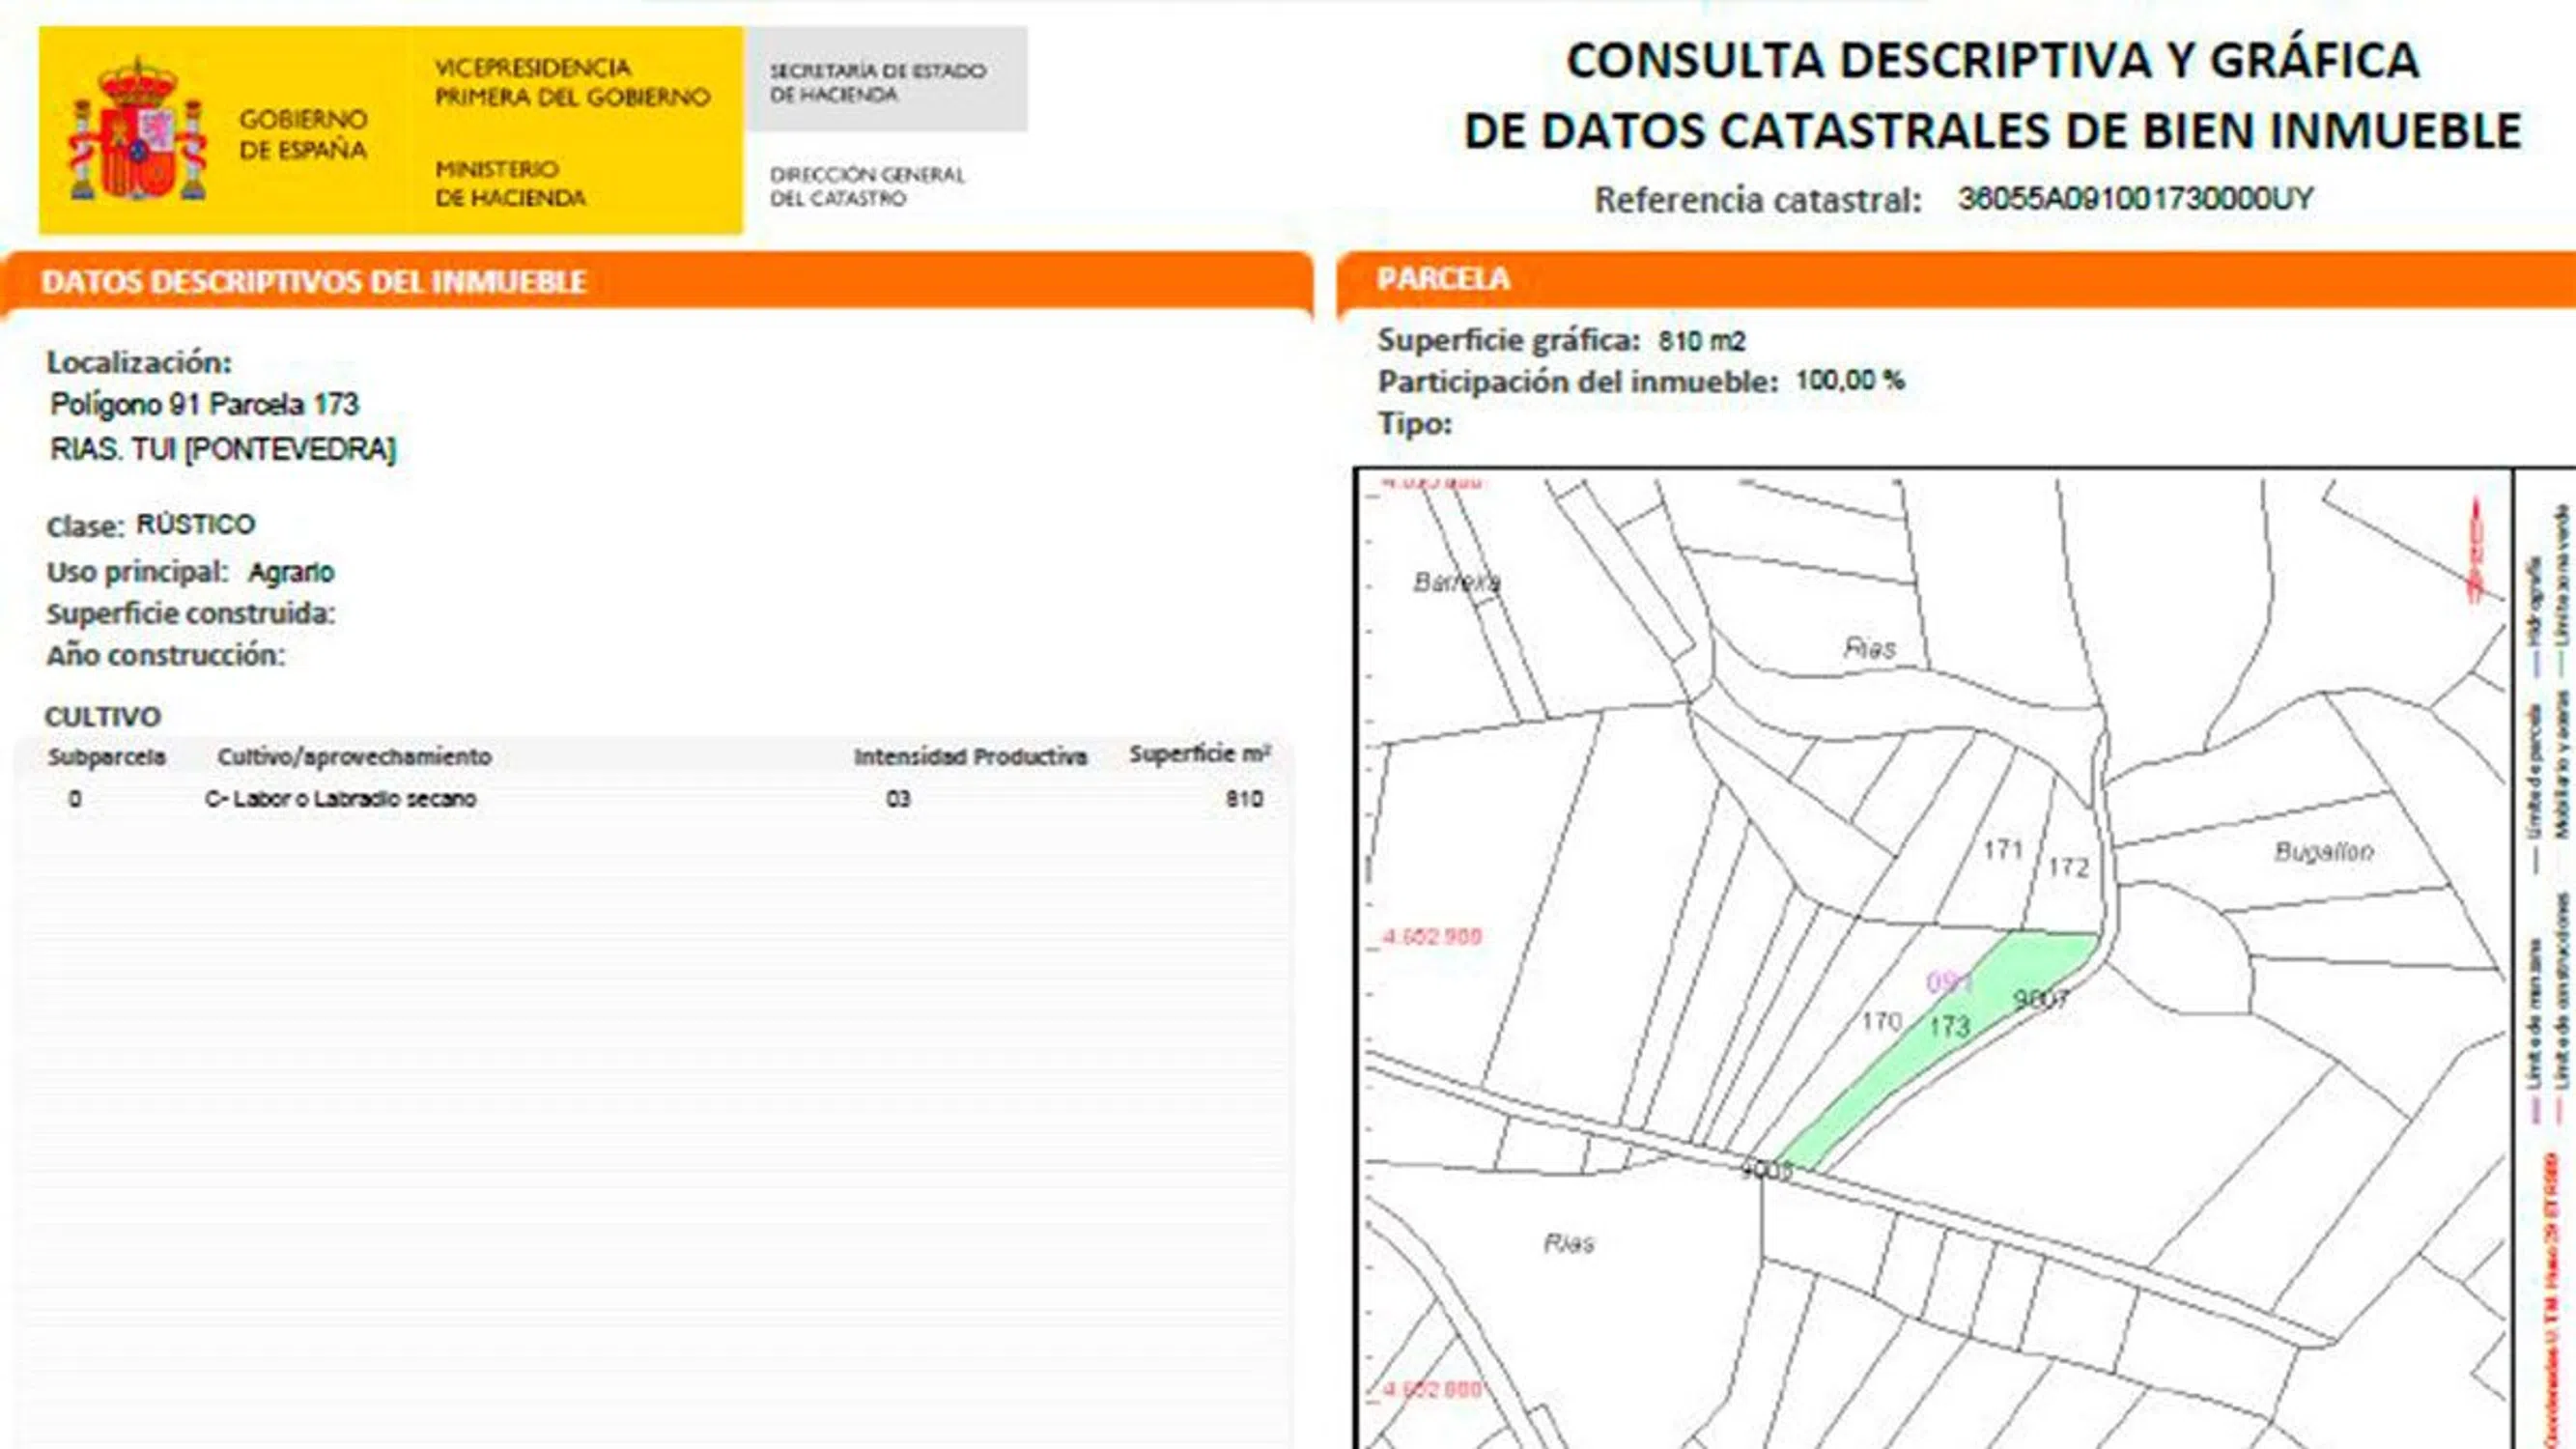Select the green highlighted parcel 173
The width and height of the screenshot is (2576, 1449).
(x=1949, y=1026)
